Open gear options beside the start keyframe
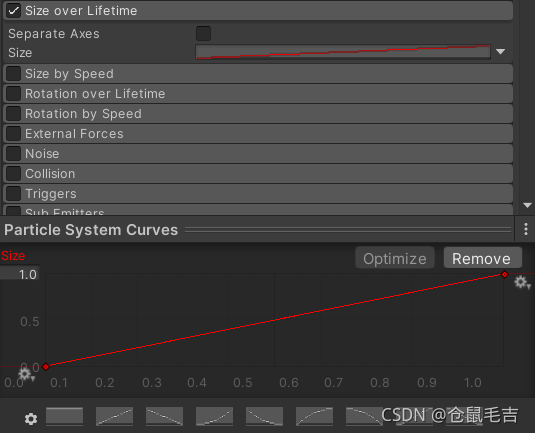 coord(26,374)
